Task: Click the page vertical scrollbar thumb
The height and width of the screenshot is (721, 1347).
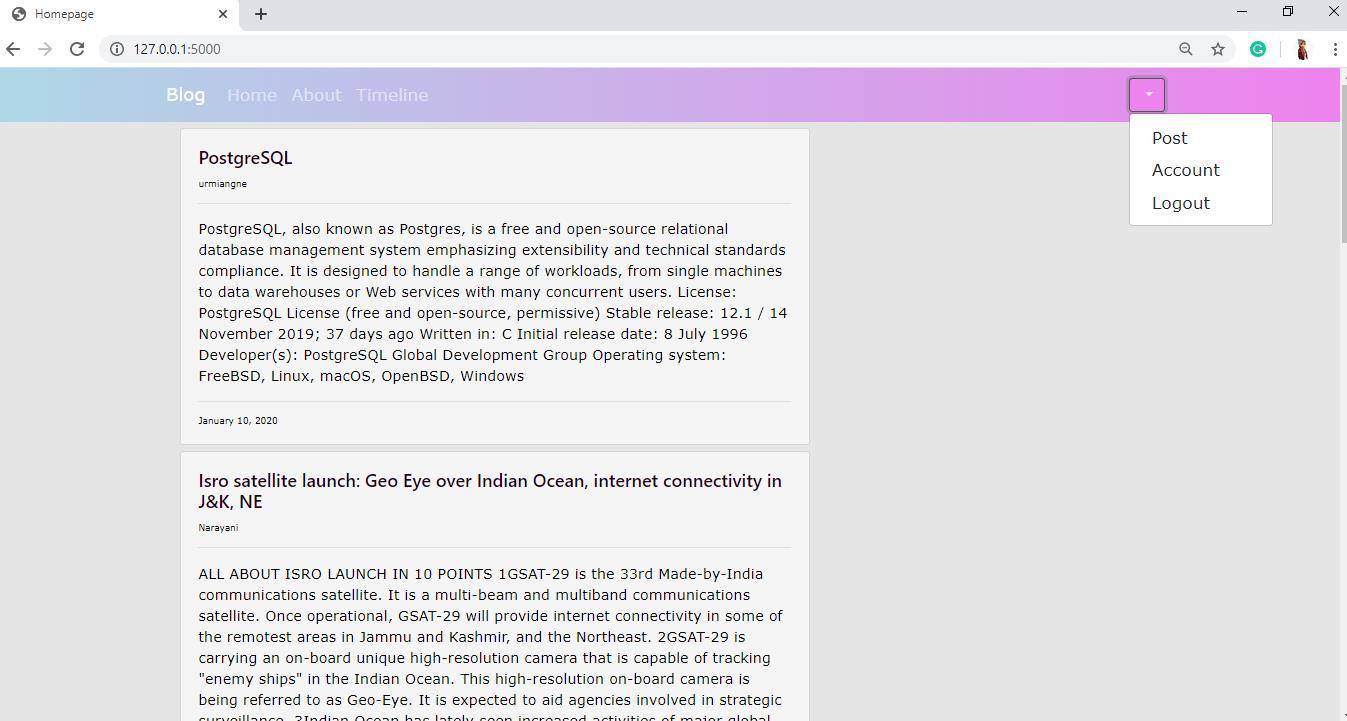Action: click(1343, 162)
